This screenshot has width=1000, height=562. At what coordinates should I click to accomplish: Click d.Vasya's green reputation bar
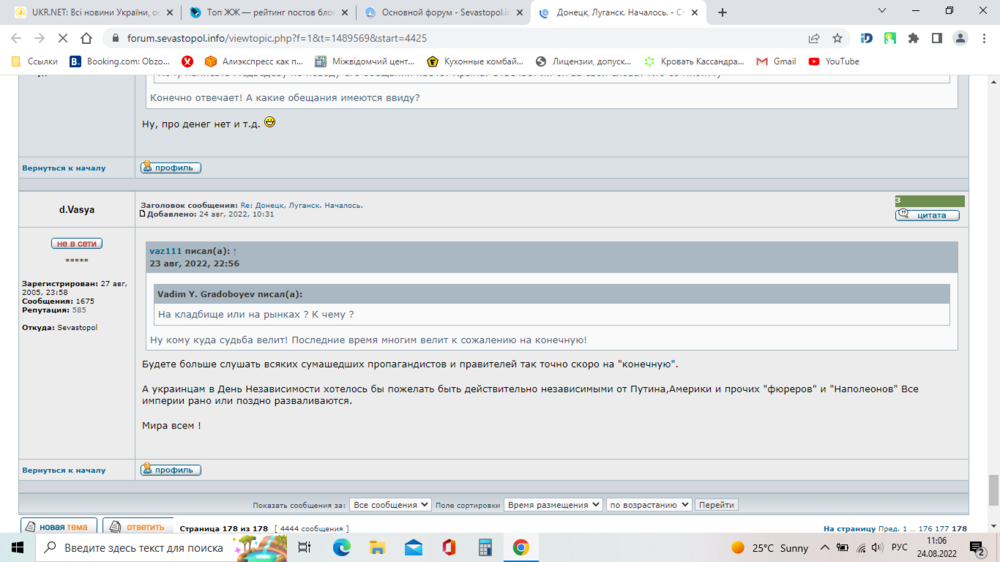[929, 201]
